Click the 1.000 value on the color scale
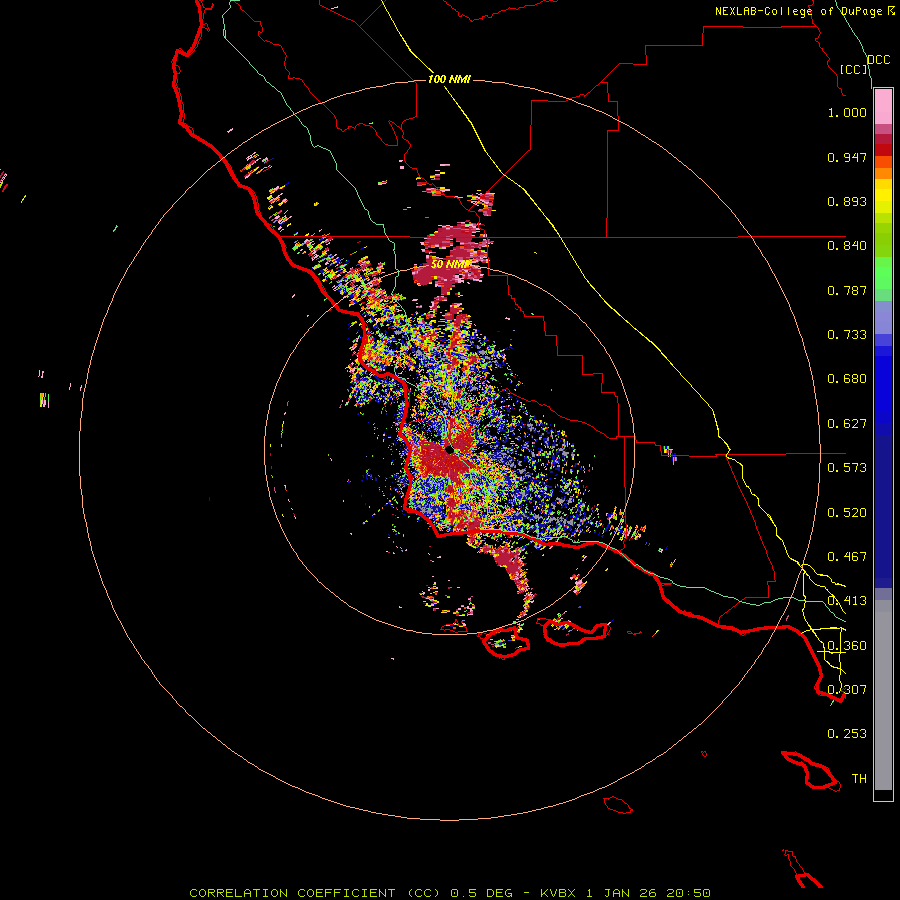The image size is (900, 900). coord(847,112)
